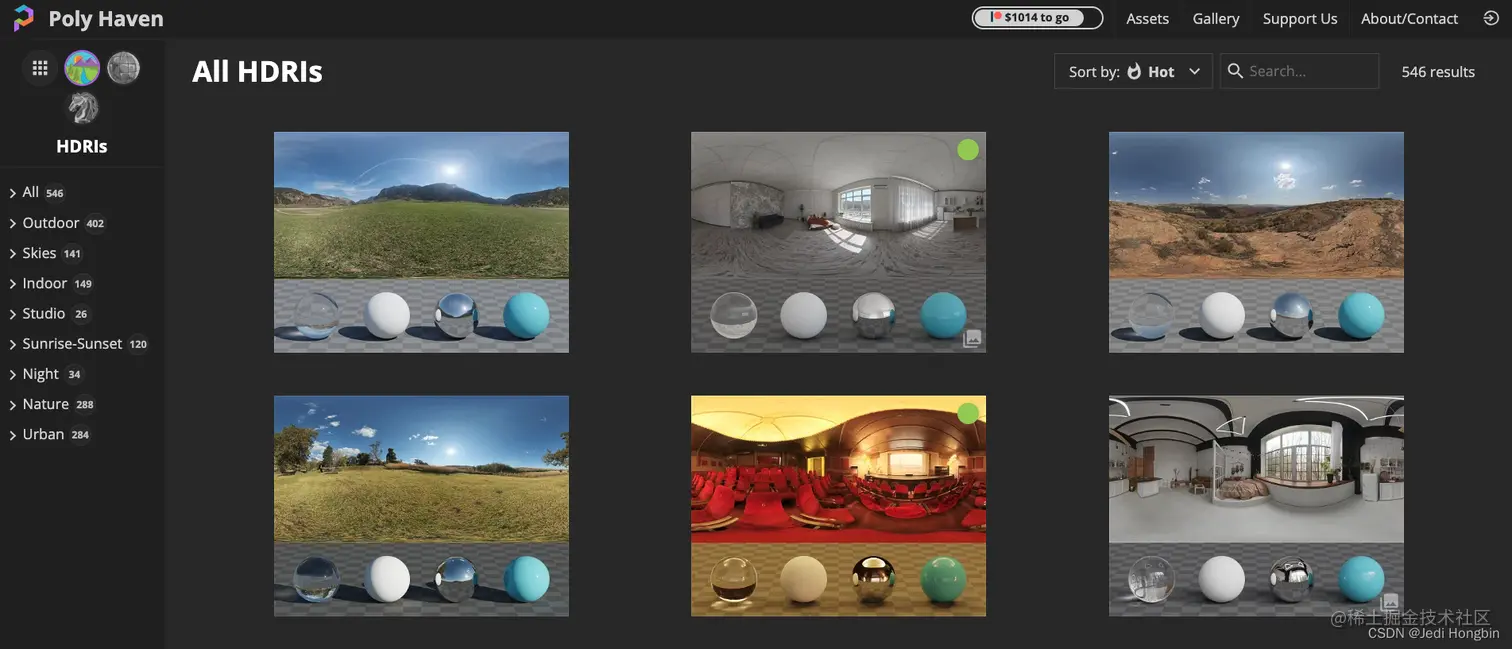
Task: Toggle the Studio category filter
Action: click(x=44, y=313)
